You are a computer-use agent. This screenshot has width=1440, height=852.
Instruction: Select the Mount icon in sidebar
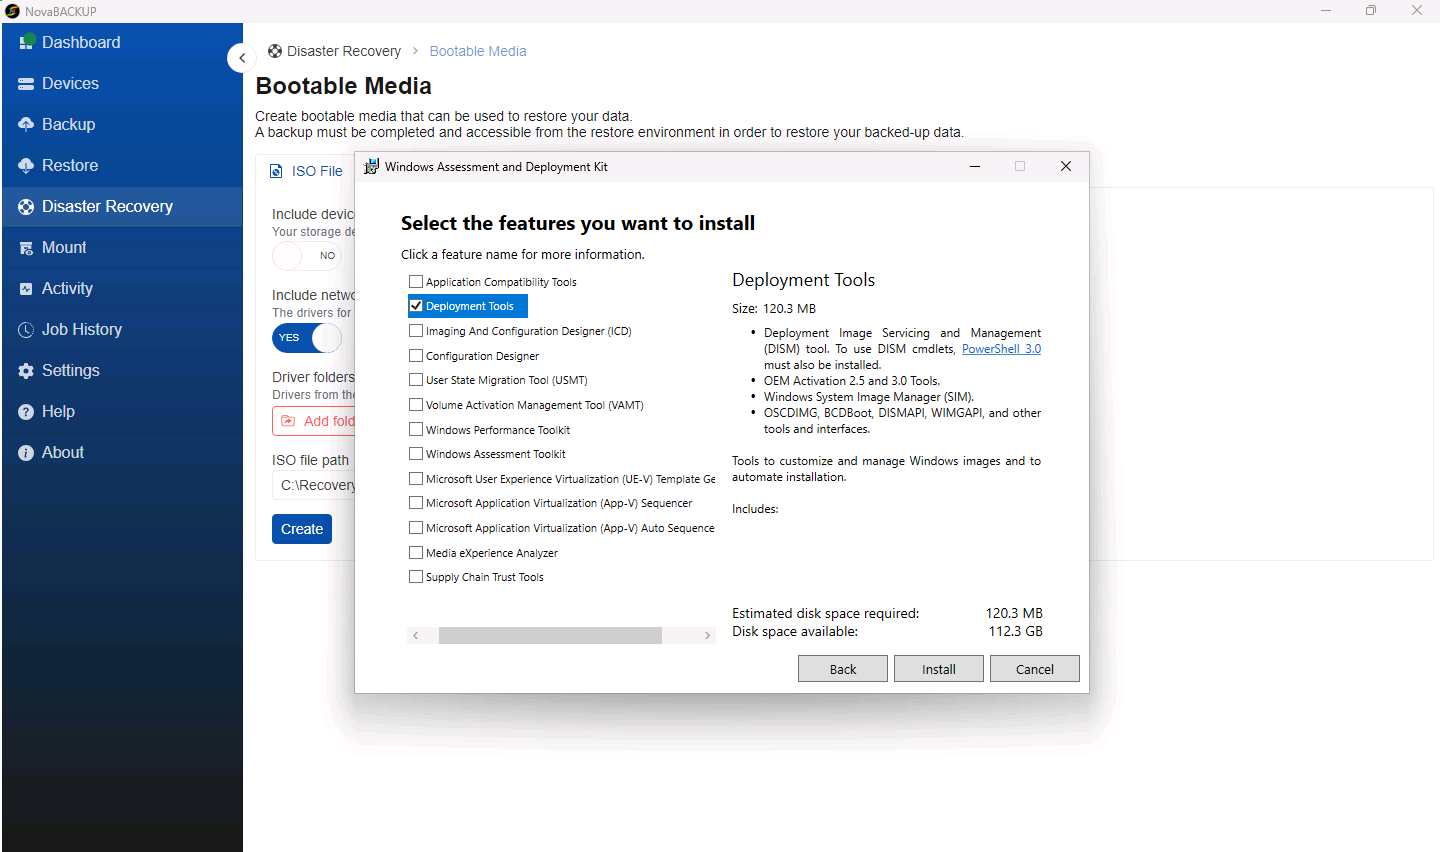pos(27,248)
